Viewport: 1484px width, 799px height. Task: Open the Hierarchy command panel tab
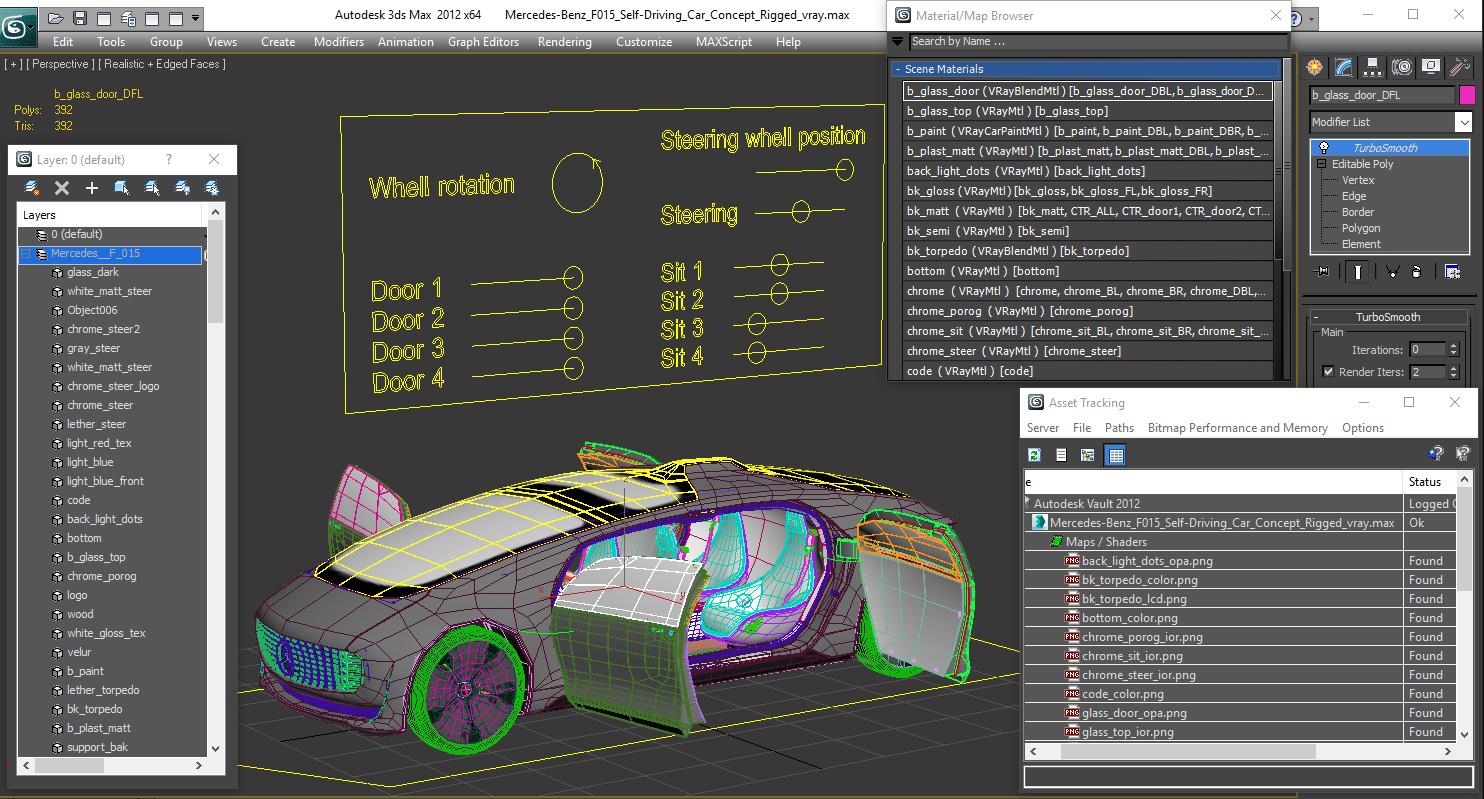(1373, 67)
